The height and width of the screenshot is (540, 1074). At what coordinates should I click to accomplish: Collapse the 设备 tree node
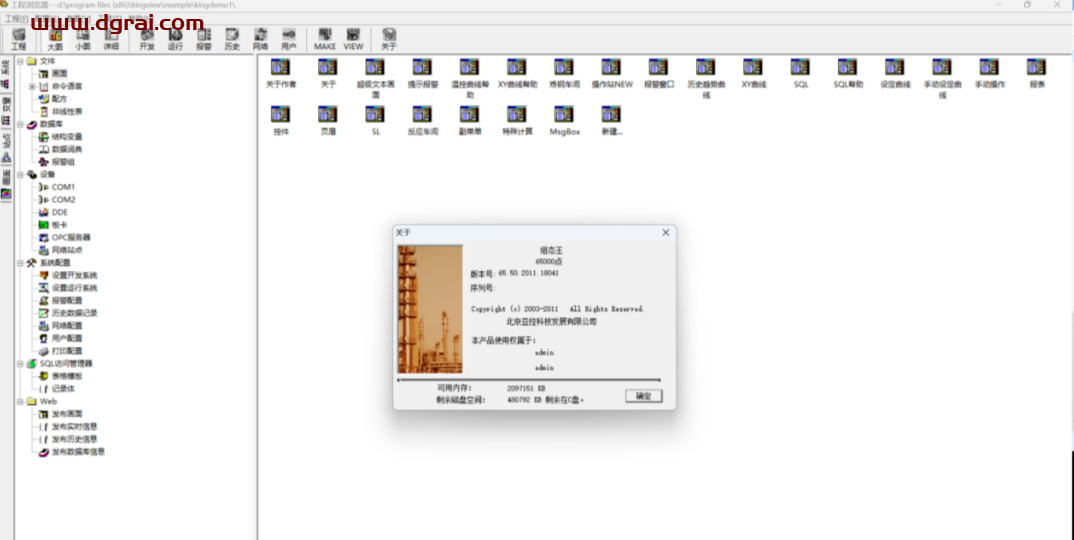[20, 174]
